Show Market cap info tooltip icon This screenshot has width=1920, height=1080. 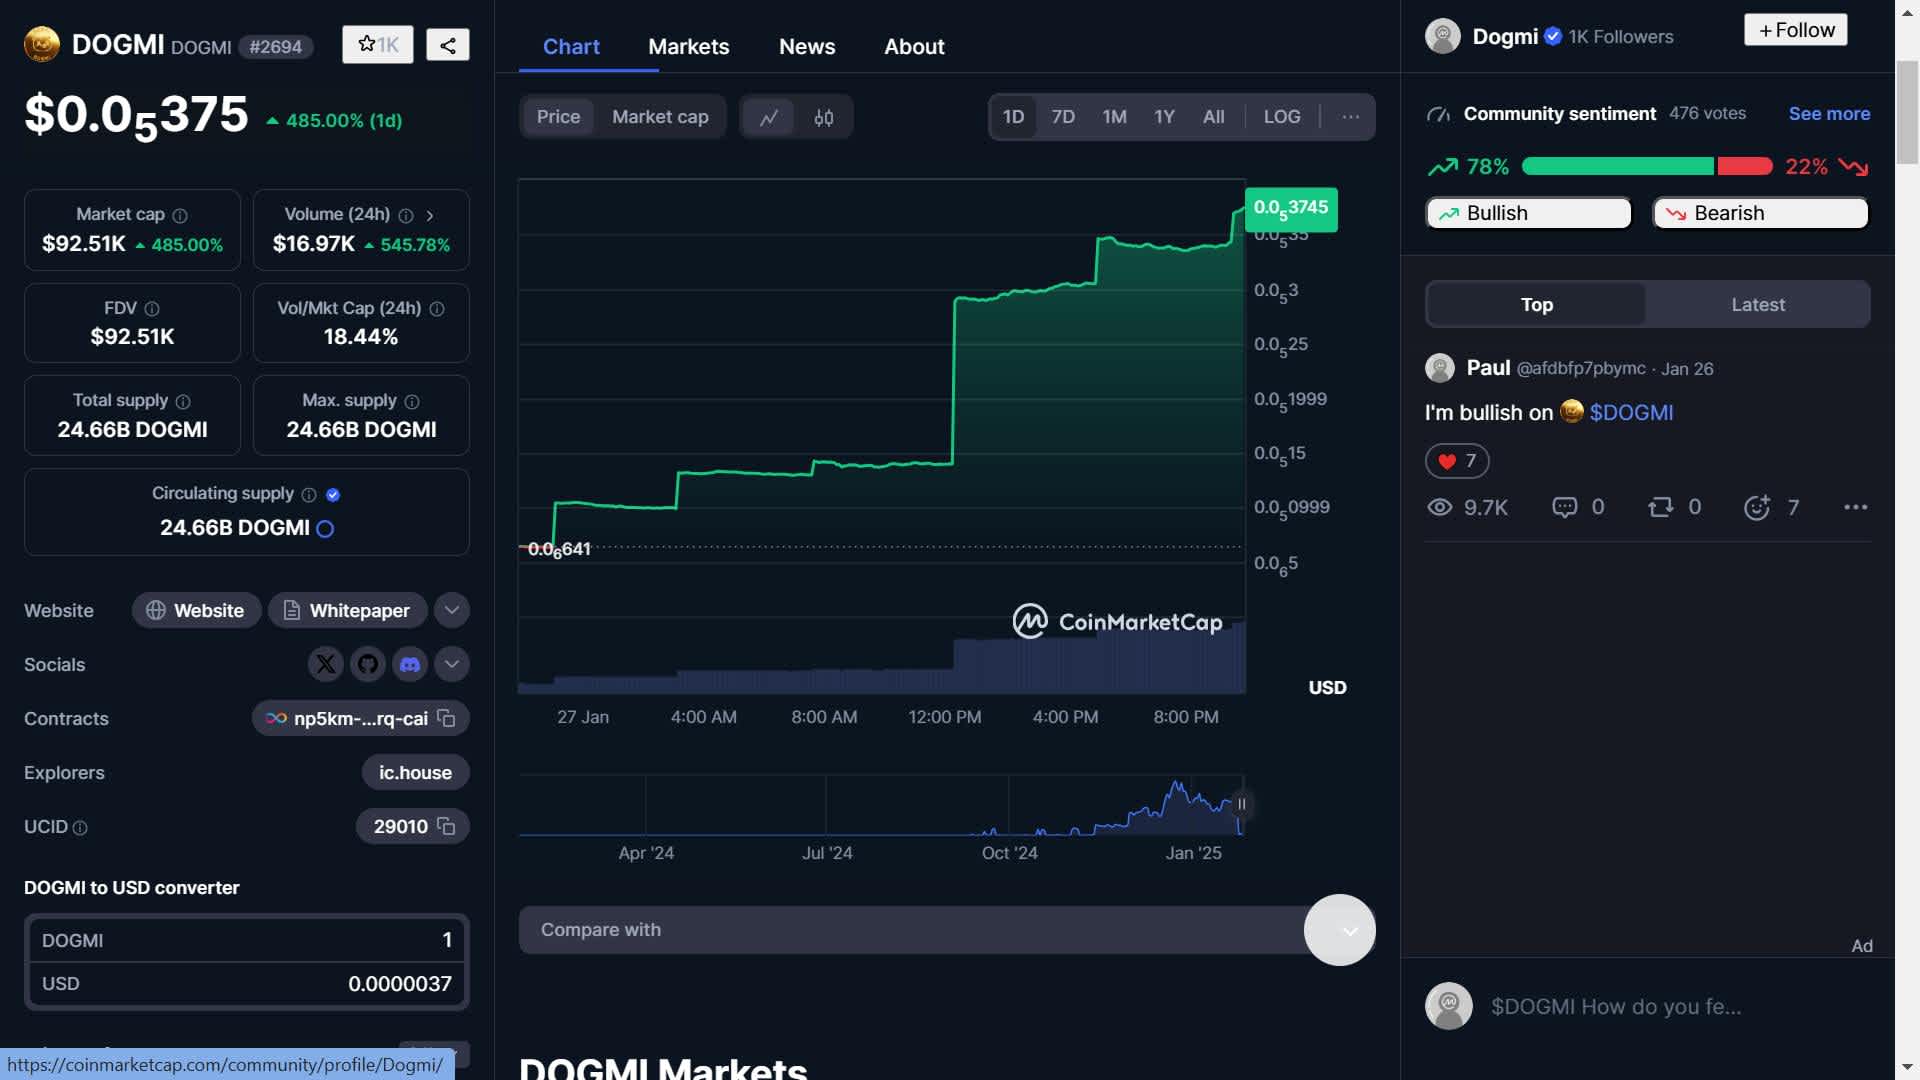[180, 215]
